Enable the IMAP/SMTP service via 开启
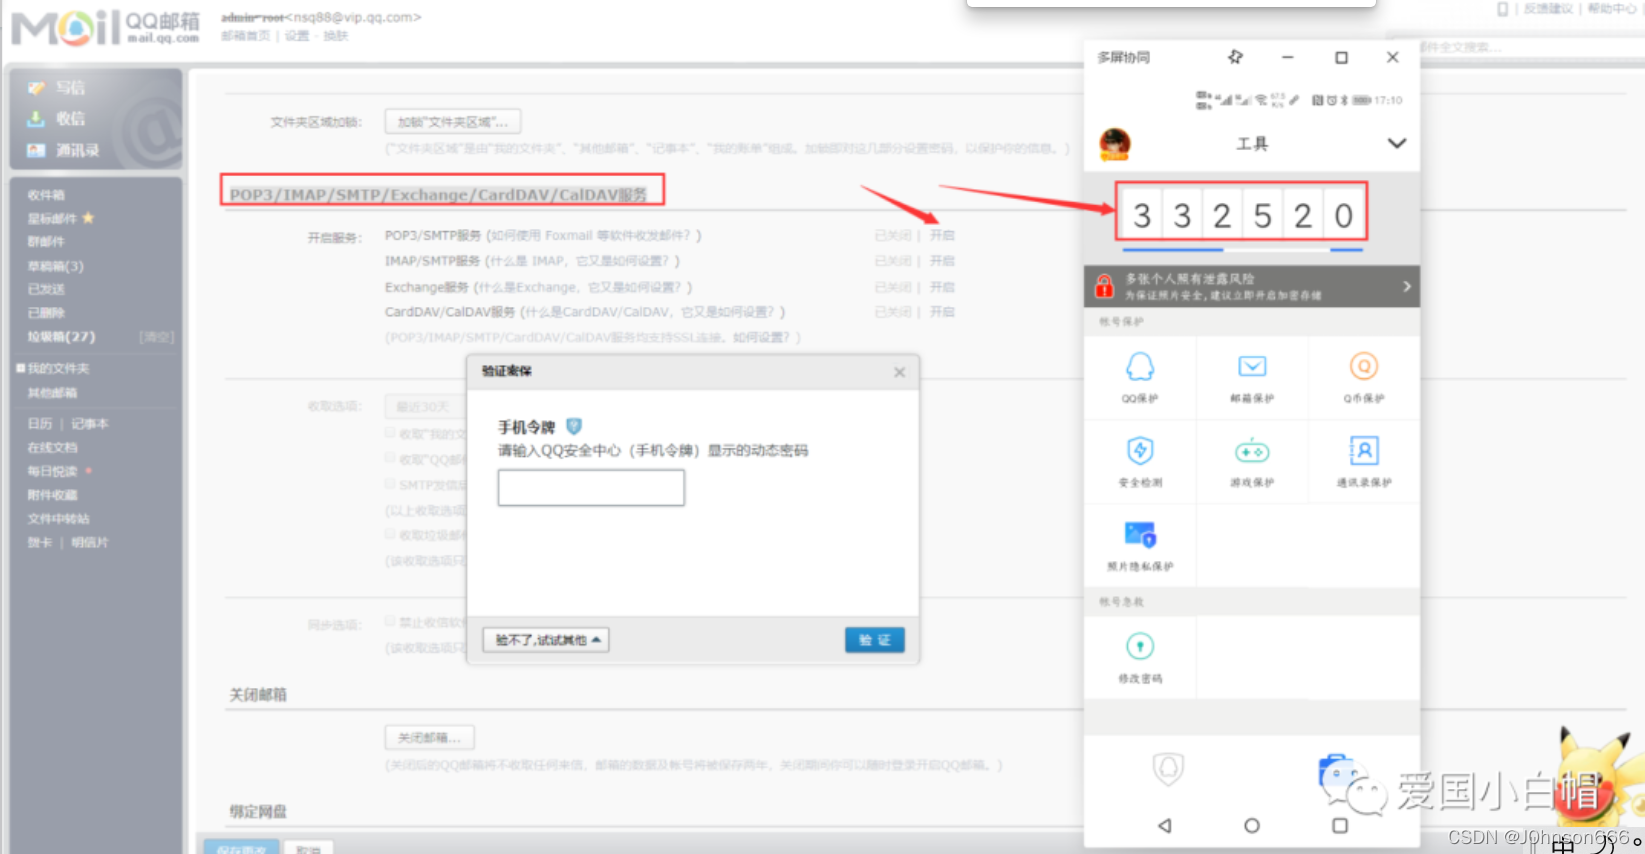This screenshot has width=1645, height=854. (x=942, y=261)
